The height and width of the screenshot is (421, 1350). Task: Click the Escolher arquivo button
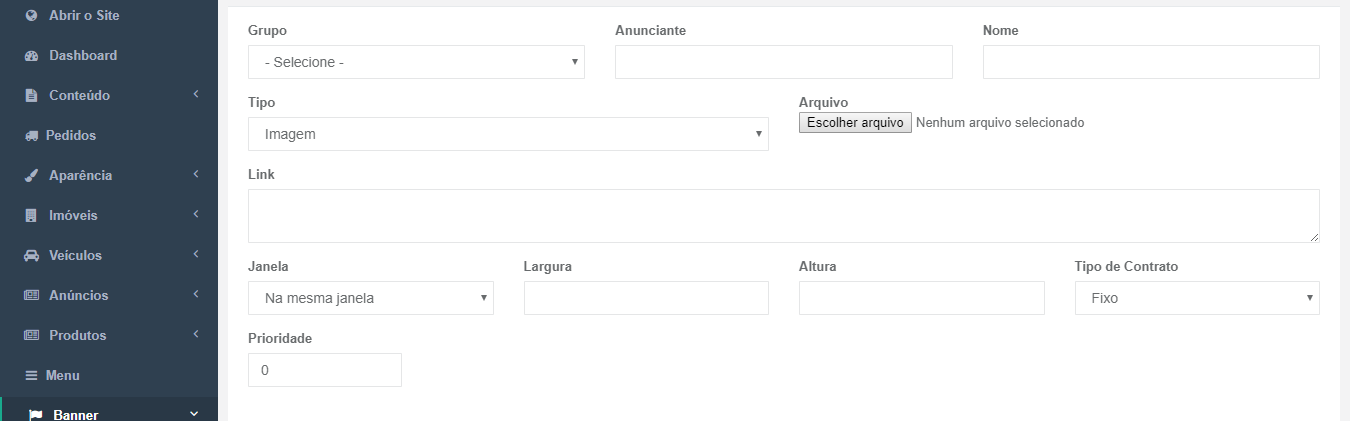(855, 123)
